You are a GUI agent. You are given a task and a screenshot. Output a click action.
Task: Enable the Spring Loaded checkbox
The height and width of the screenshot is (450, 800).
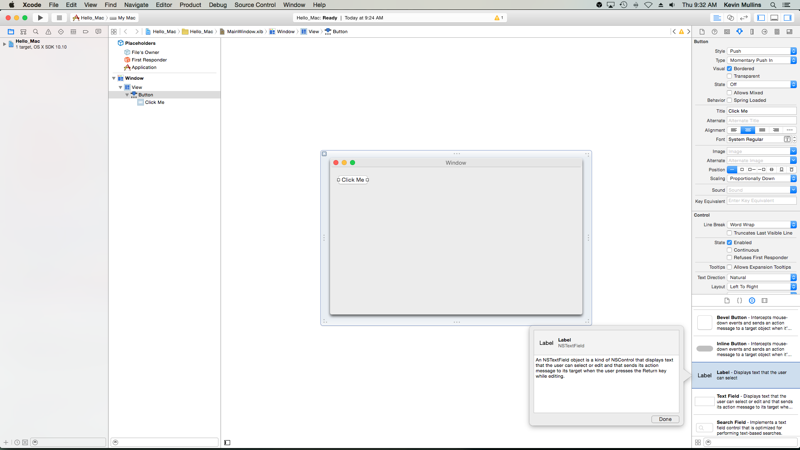point(730,101)
